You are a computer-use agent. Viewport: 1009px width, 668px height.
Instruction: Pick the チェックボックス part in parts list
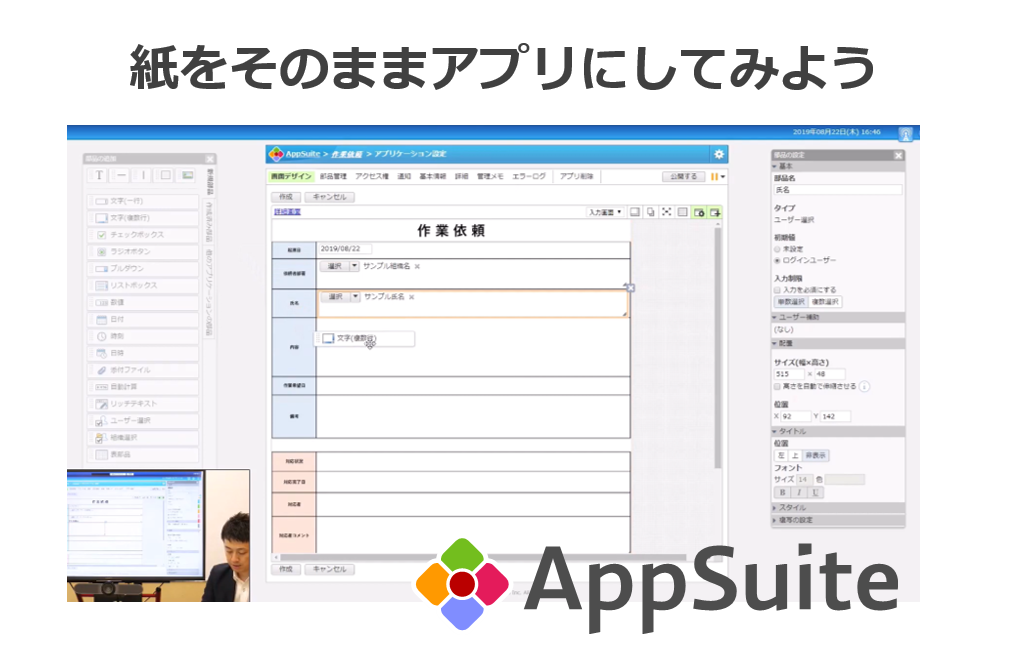[143, 235]
